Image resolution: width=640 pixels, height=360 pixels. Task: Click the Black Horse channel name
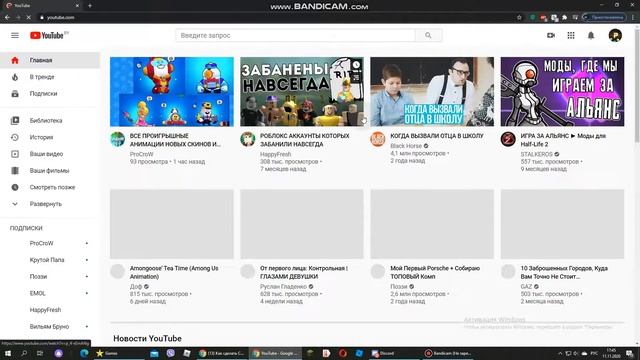[x=406, y=146]
